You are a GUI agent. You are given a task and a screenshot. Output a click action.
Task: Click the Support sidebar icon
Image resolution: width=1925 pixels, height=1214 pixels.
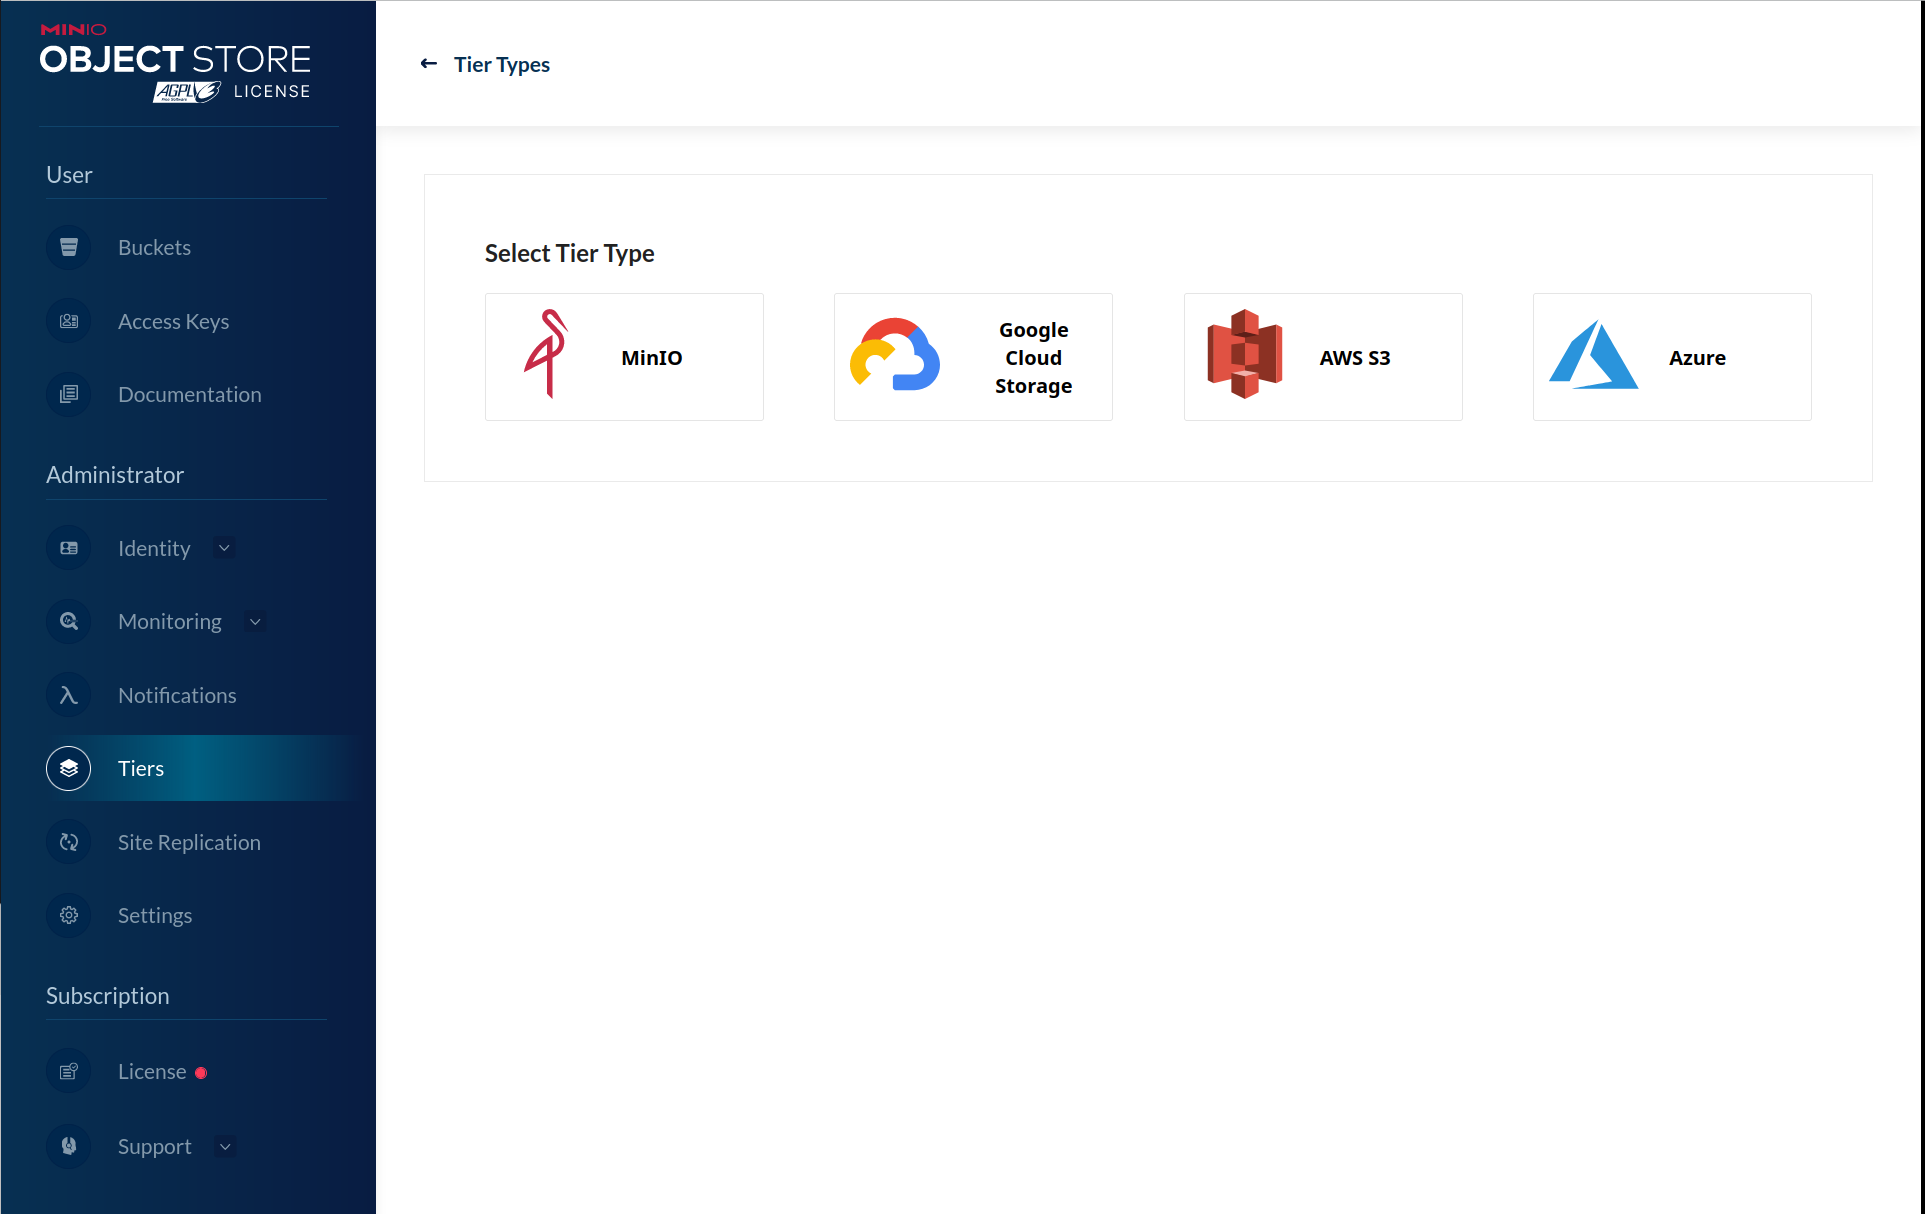point(69,1146)
